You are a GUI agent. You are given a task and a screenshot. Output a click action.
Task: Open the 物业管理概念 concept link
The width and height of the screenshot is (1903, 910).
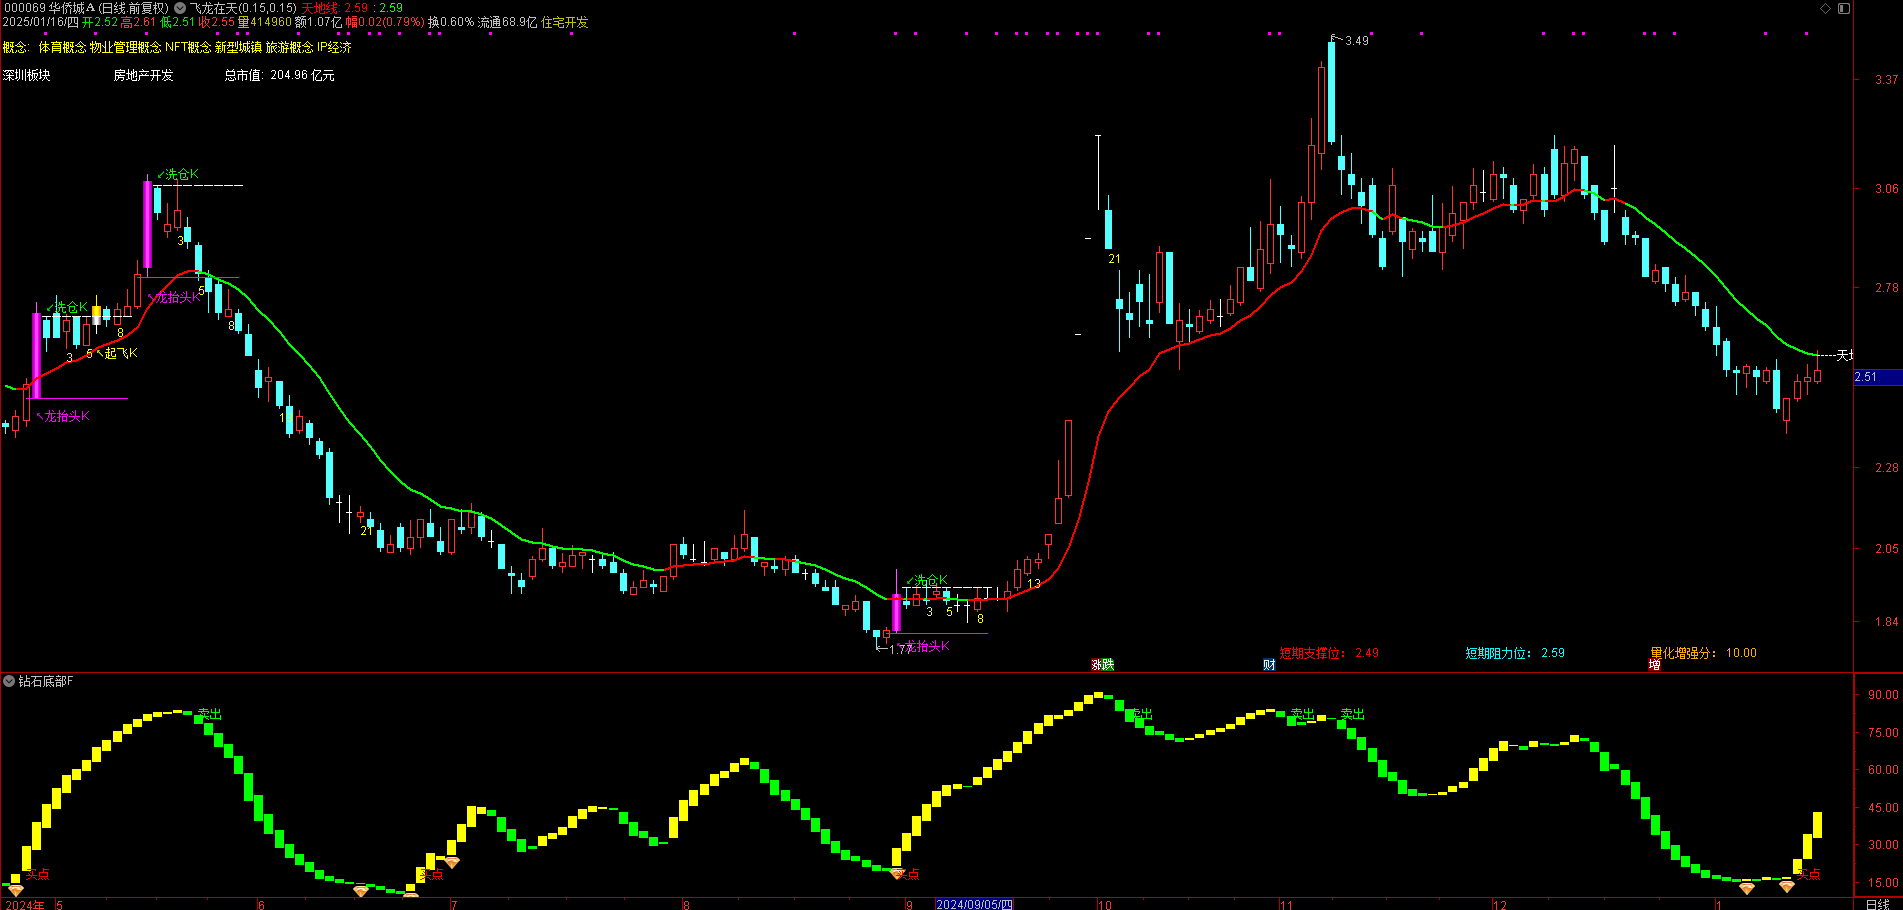click(125, 47)
